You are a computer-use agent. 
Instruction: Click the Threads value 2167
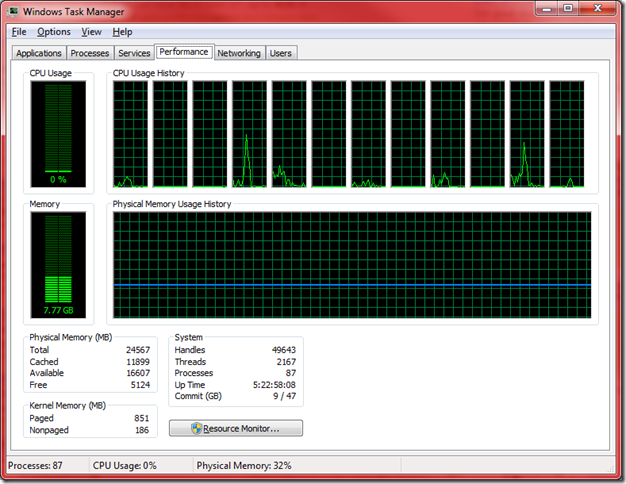(x=286, y=362)
